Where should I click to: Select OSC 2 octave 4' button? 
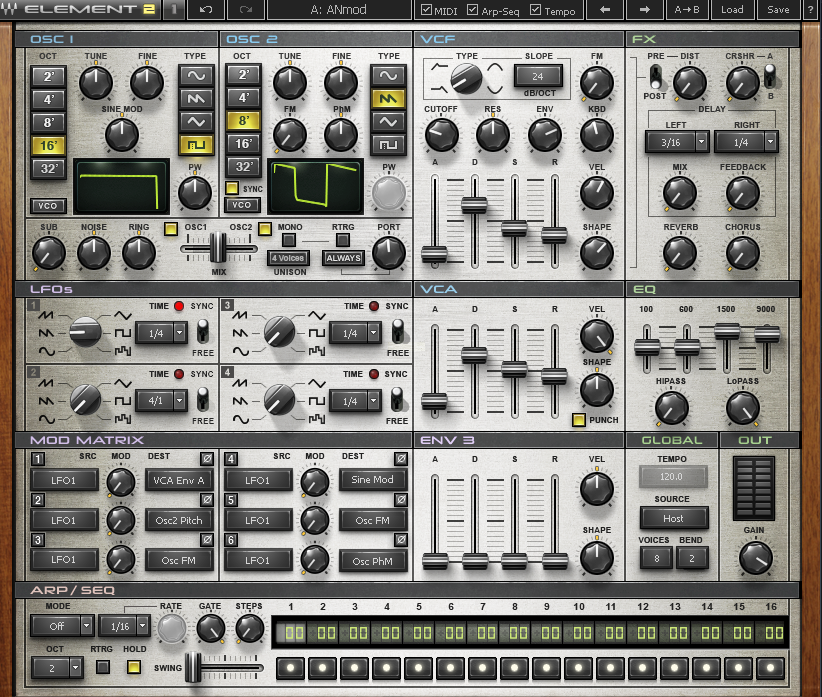[x=244, y=97]
